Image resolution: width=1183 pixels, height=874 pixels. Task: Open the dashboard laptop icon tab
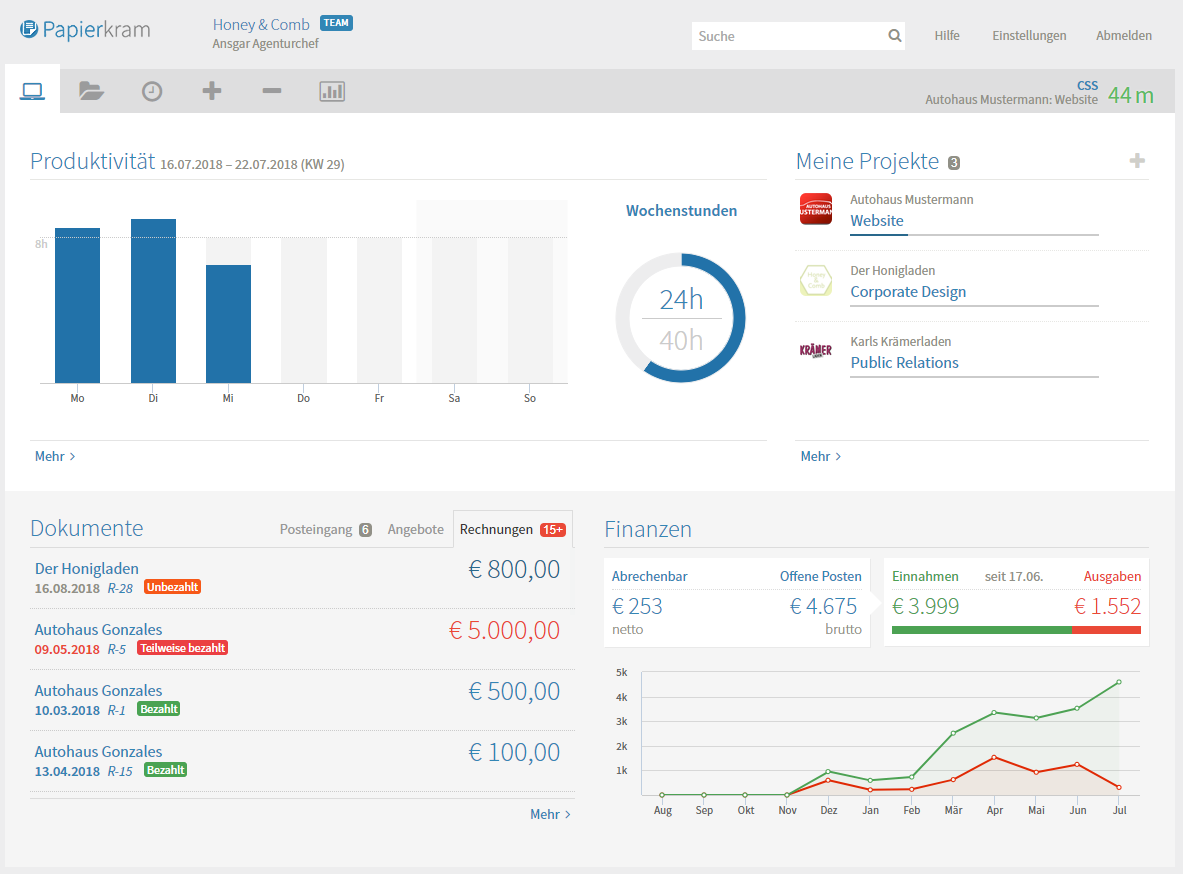coord(32,91)
